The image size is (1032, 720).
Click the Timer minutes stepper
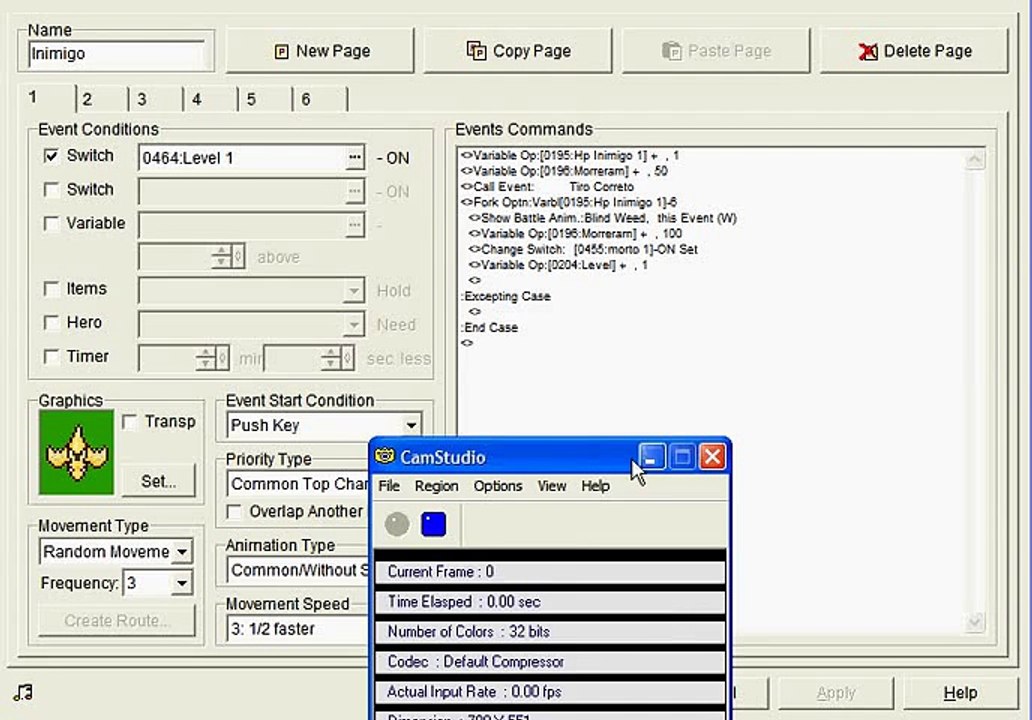pyautogui.click(x=206, y=358)
